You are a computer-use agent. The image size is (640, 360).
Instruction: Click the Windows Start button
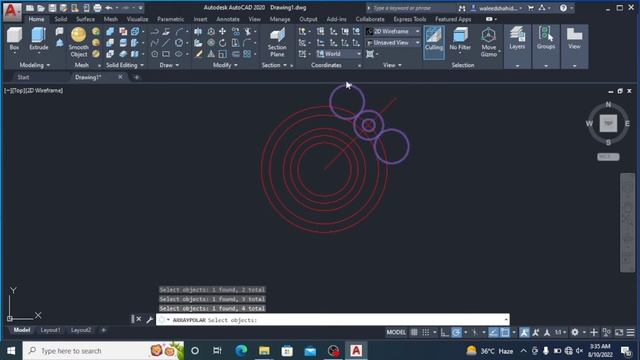[x=11, y=351]
